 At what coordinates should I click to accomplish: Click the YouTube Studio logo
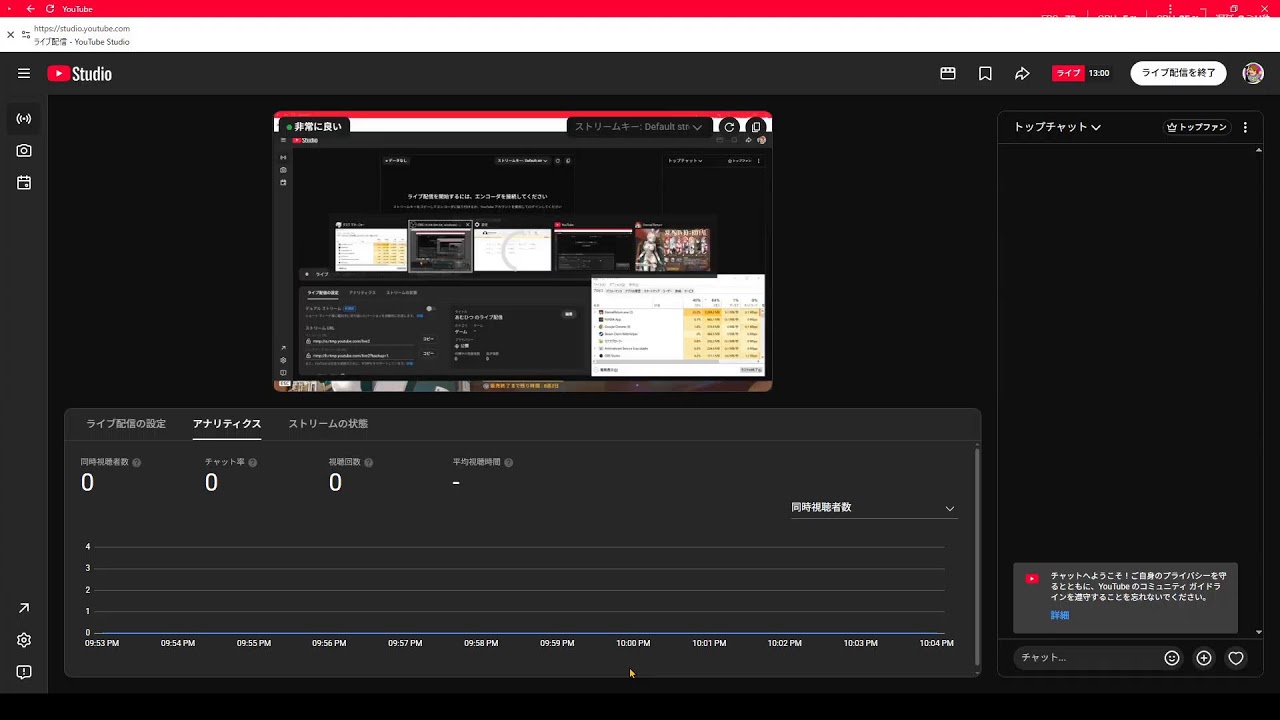79,73
